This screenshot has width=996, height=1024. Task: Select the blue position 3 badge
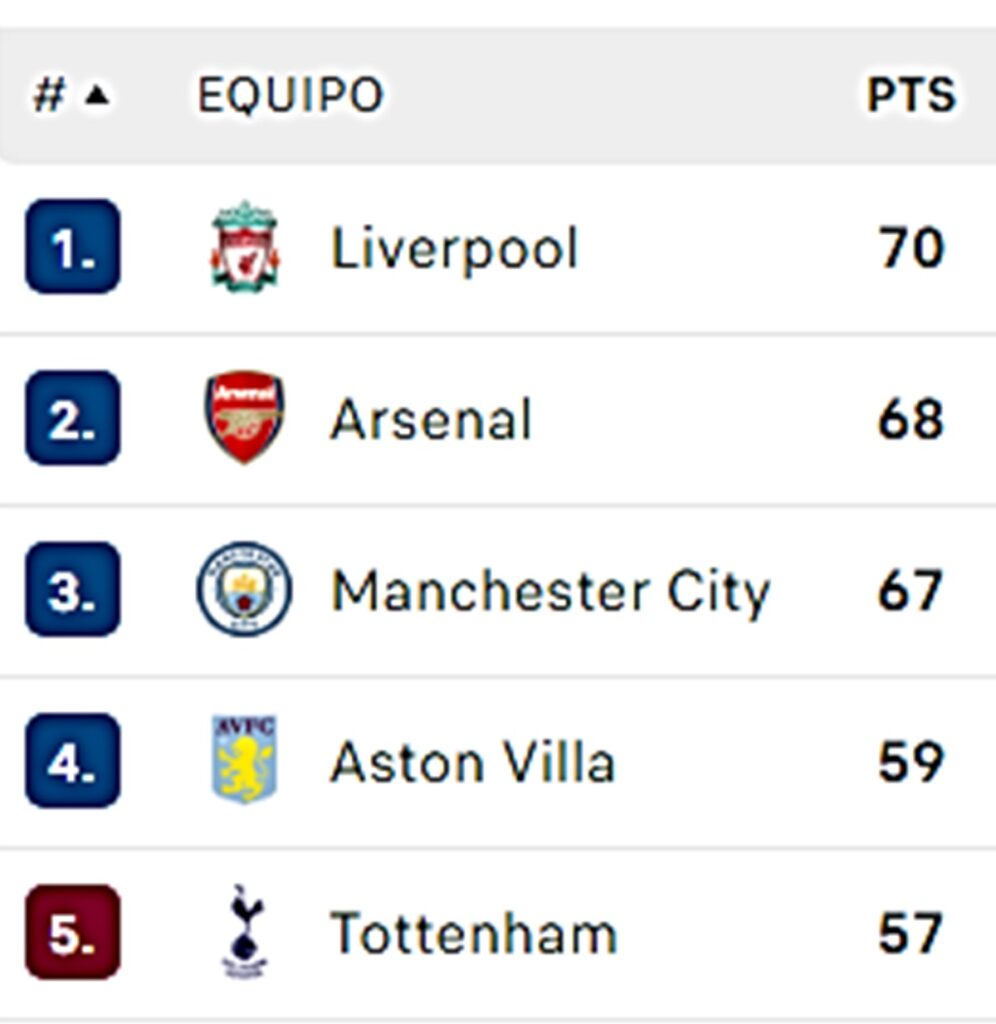(72, 589)
